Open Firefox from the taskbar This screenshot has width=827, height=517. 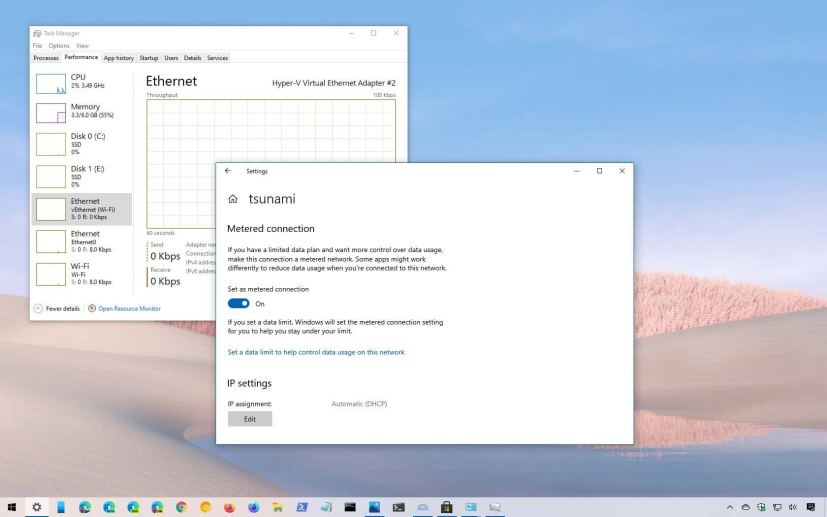click(229, 508)
